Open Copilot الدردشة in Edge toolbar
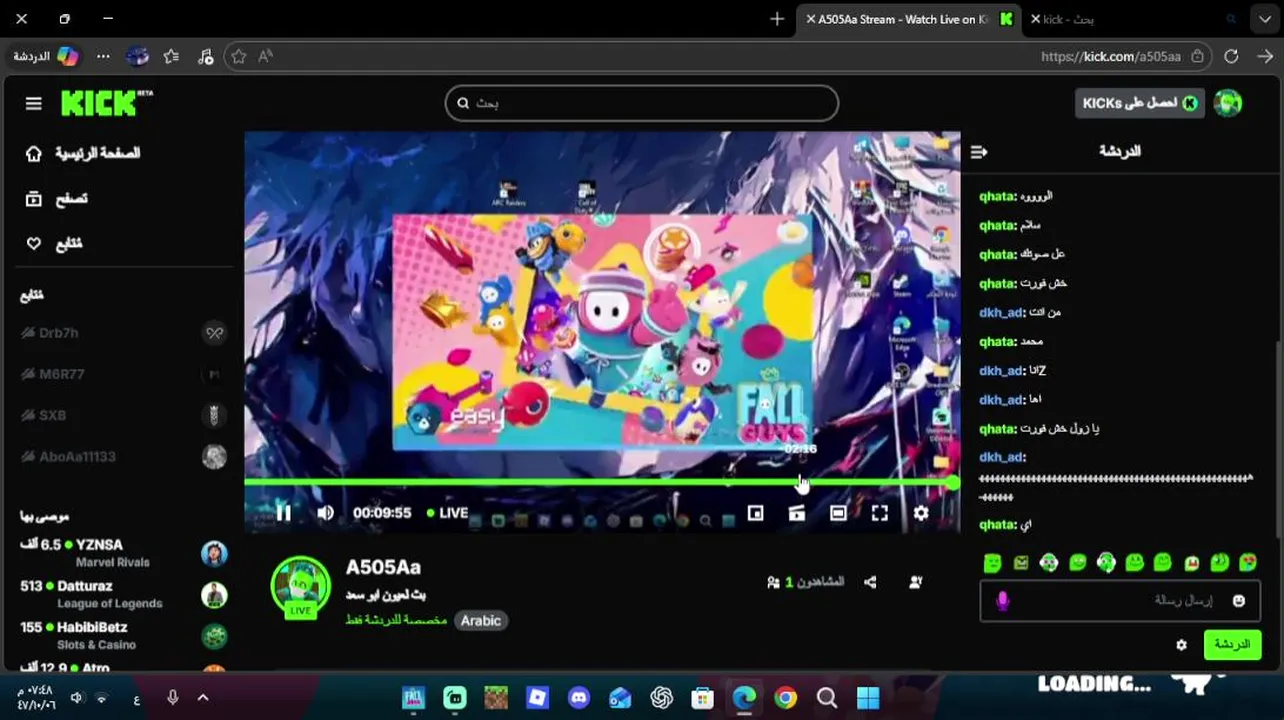 (x=45, y=57)
